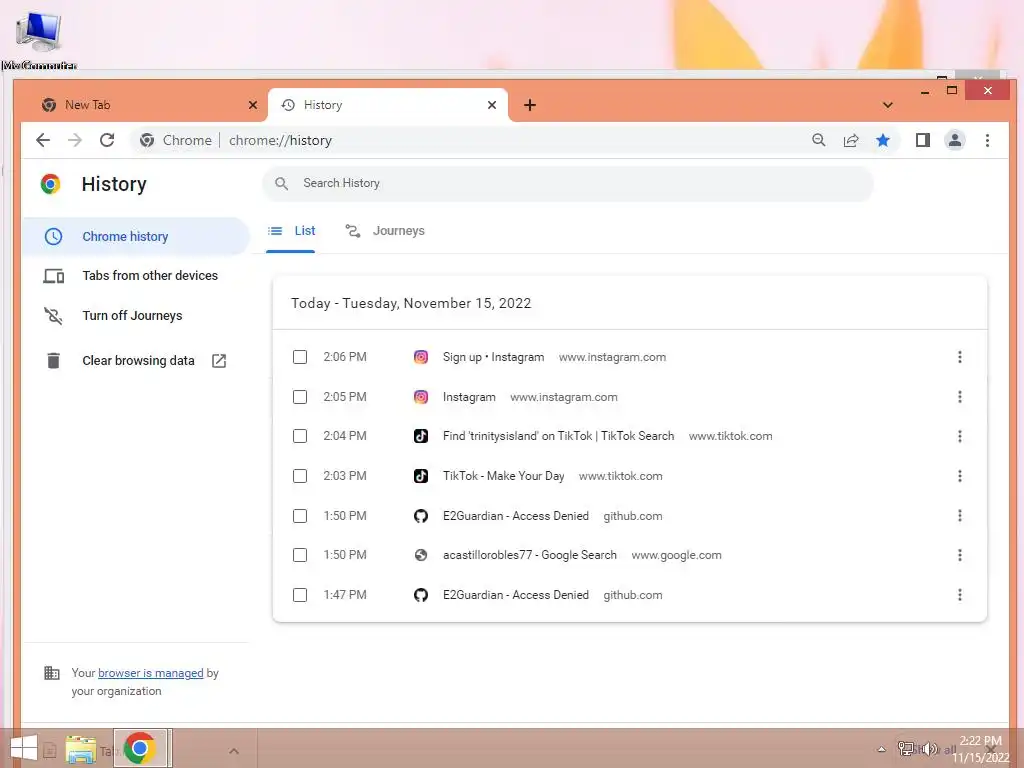
Task: Toggle the bookmark star icon
Action: pos(883,140)
